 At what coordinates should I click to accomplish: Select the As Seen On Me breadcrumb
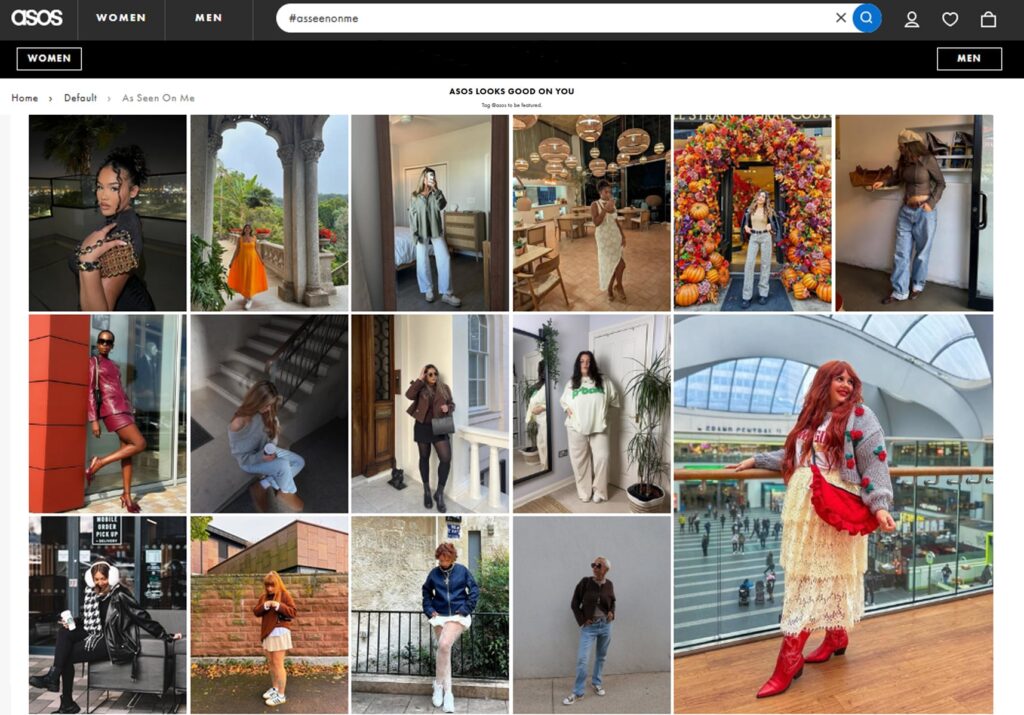[157, 98]
